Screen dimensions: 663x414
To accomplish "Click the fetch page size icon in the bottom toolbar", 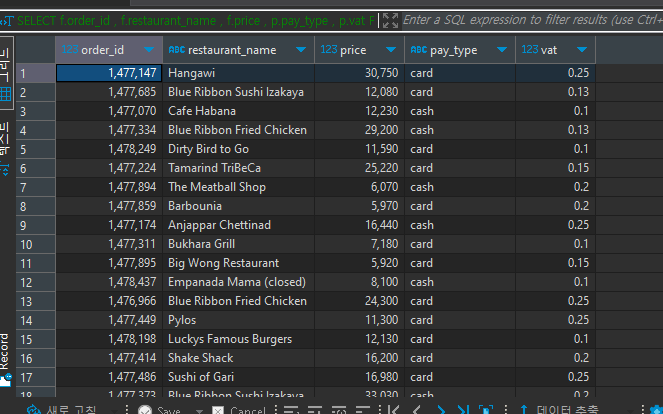I will [486, 410].
